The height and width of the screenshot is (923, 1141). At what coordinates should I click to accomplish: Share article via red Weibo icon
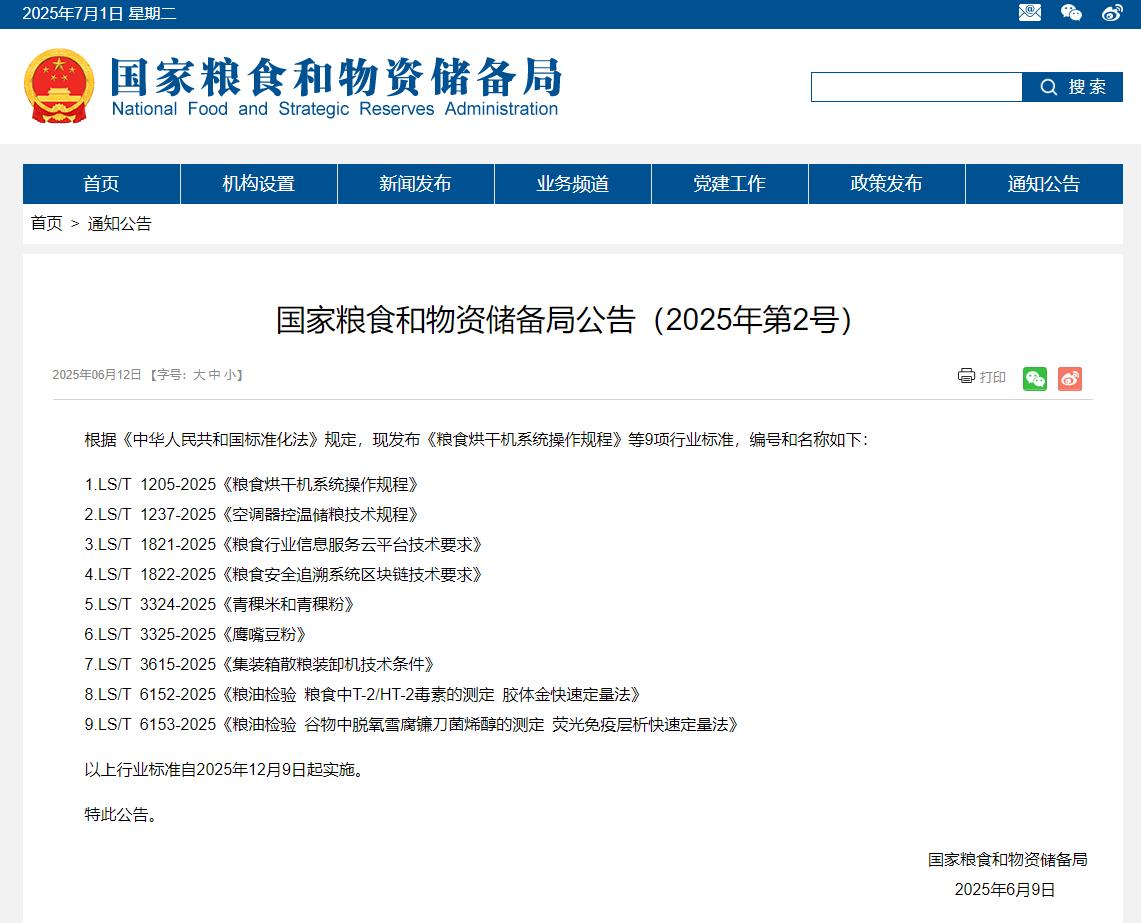(1070, 379)
